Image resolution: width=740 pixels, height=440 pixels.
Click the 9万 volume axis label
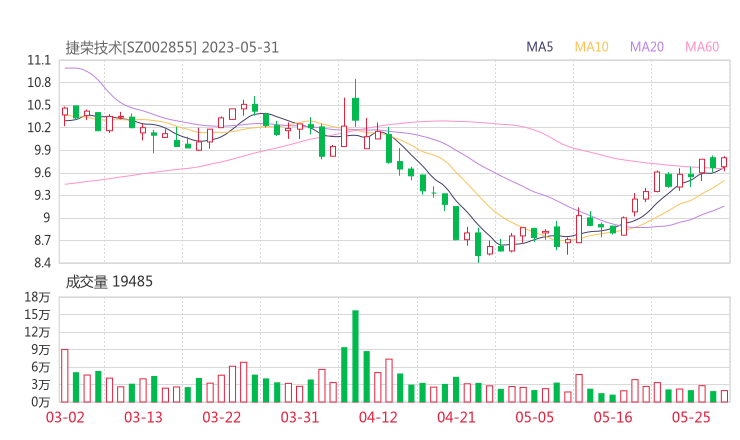(41, 350)
